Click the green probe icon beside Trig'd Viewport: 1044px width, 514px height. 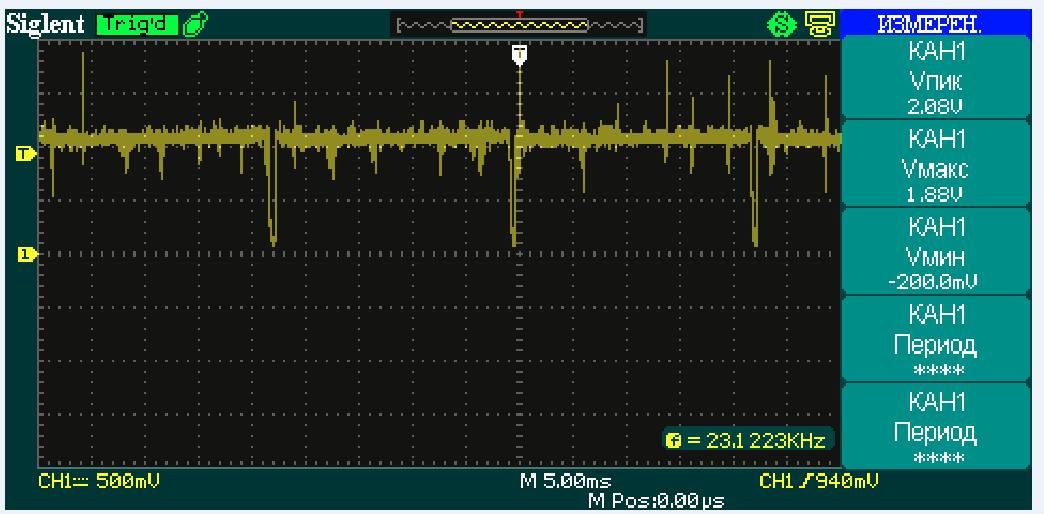tap(196, 25)
